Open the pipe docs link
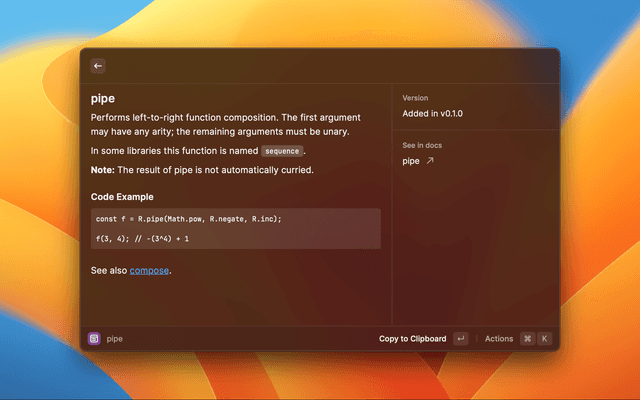Screen dimensions: 640x400 coord(411,160)
